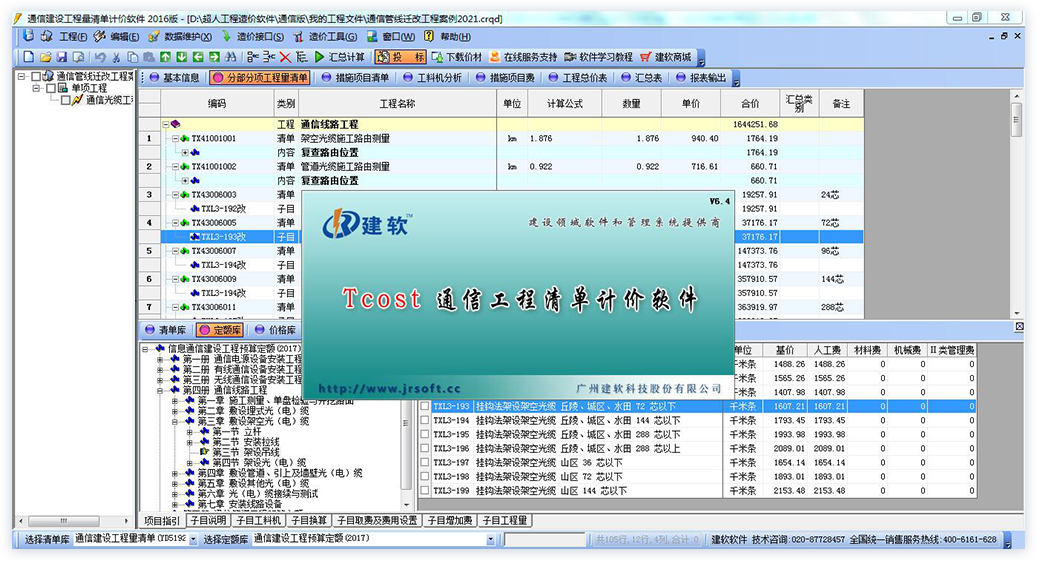This screenshot has width=1037, height=562.
Task: Check the box for TXL3-194 quota row
Action: pyautogui.click(x=425, y=421)
